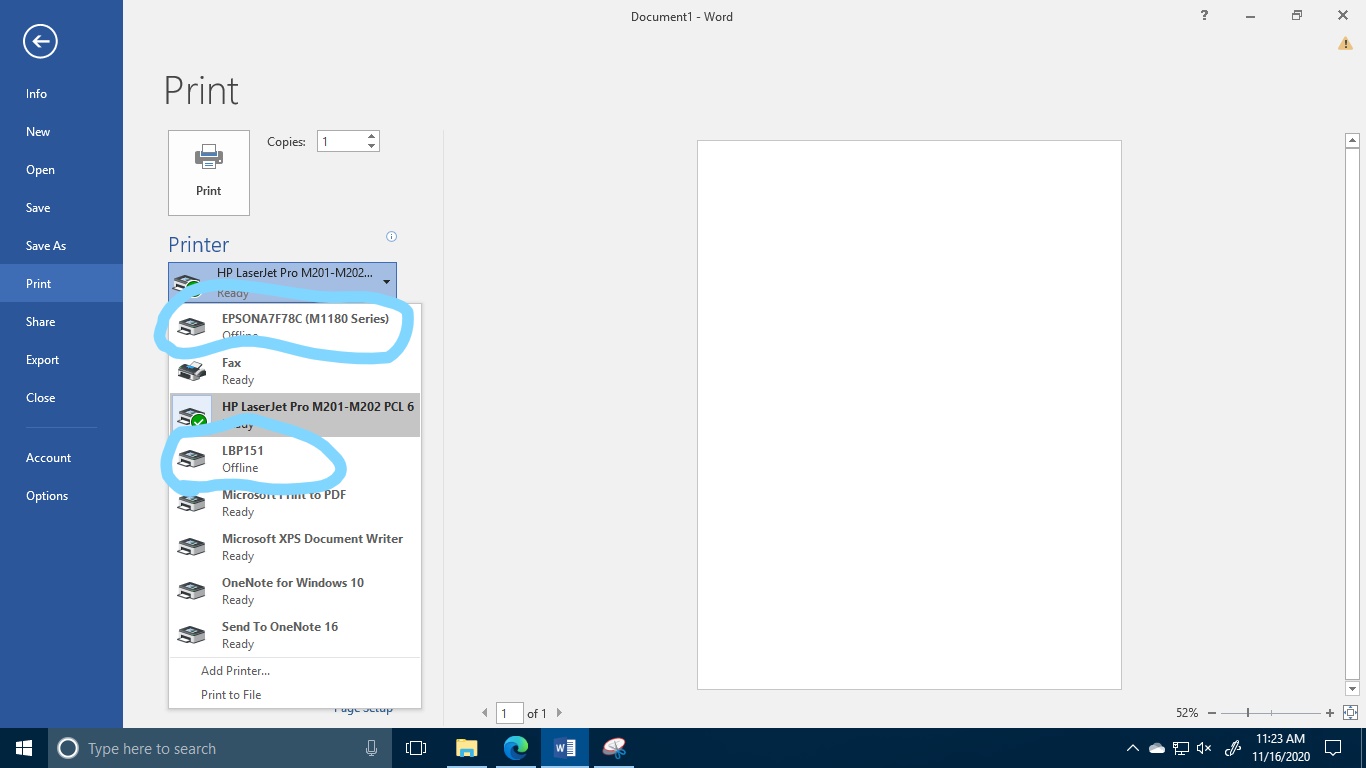Click the taskbar search box
This screenshot has width=1366, height=768.
pyautogui.click(x=222, y=748)
